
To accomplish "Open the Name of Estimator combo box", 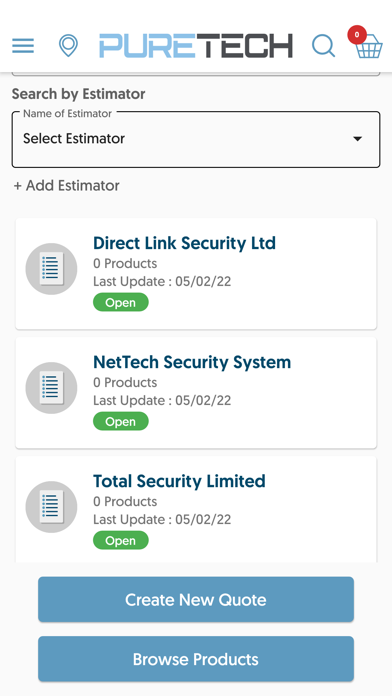I will click(x=196, y=139).
